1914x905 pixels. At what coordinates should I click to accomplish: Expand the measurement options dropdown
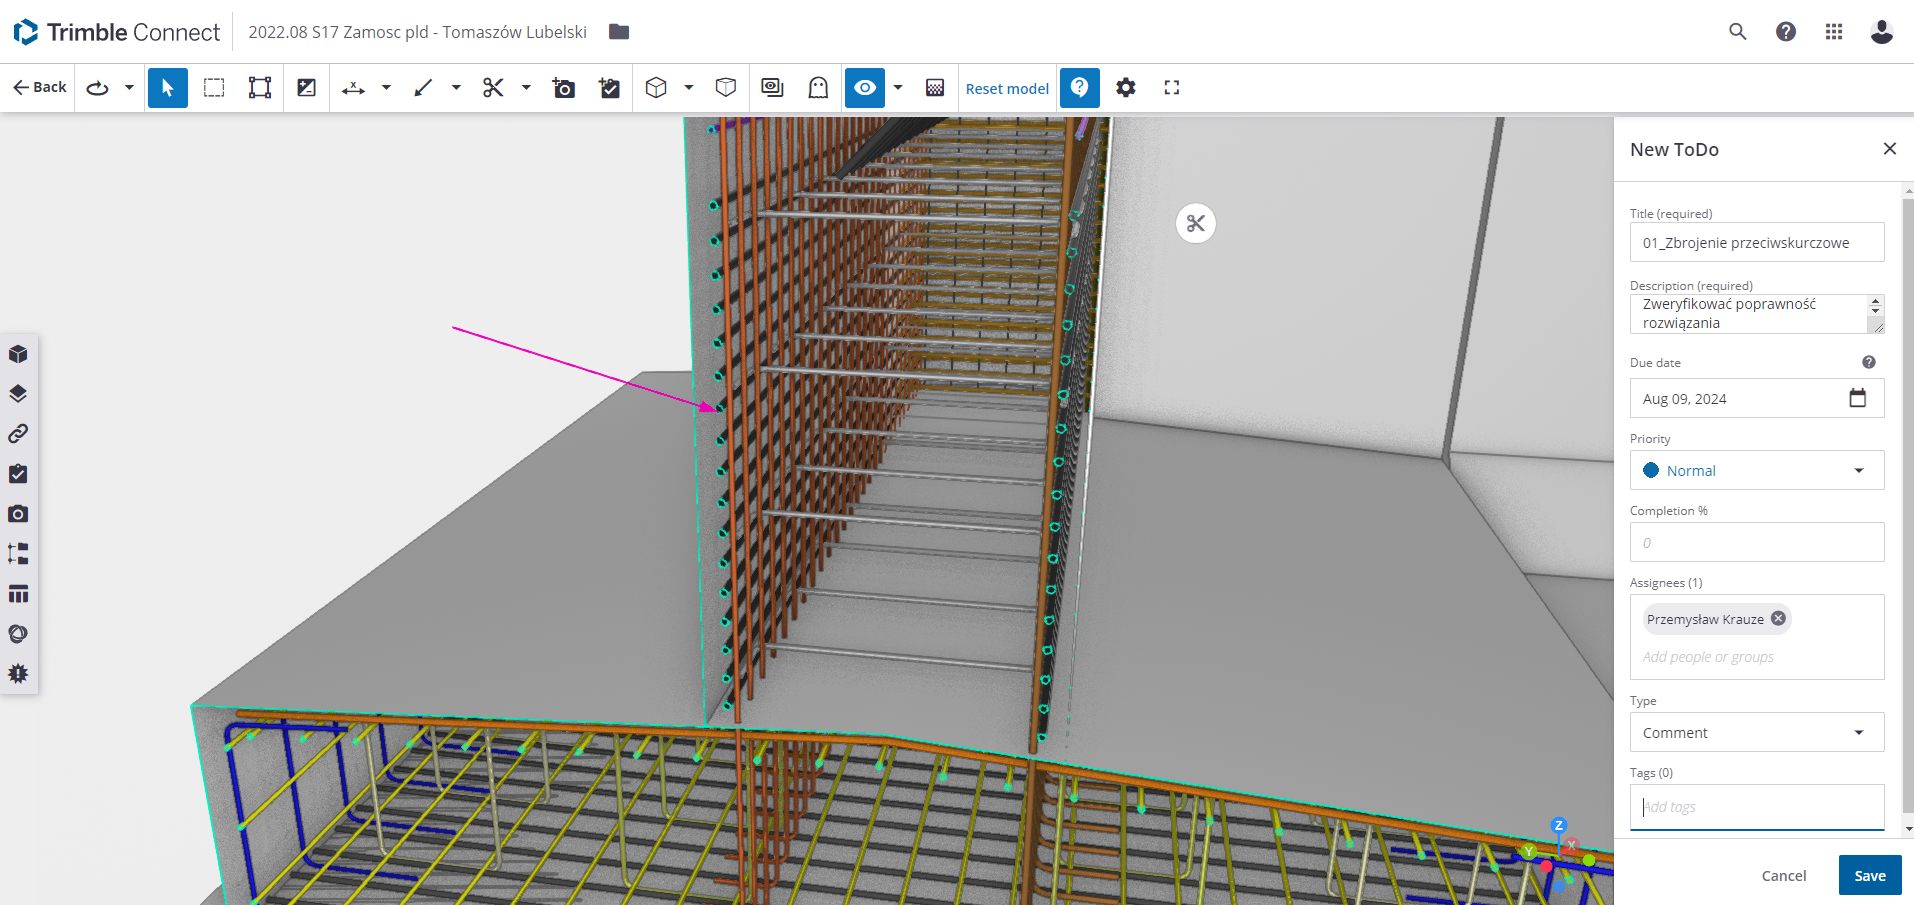(386, 88)
